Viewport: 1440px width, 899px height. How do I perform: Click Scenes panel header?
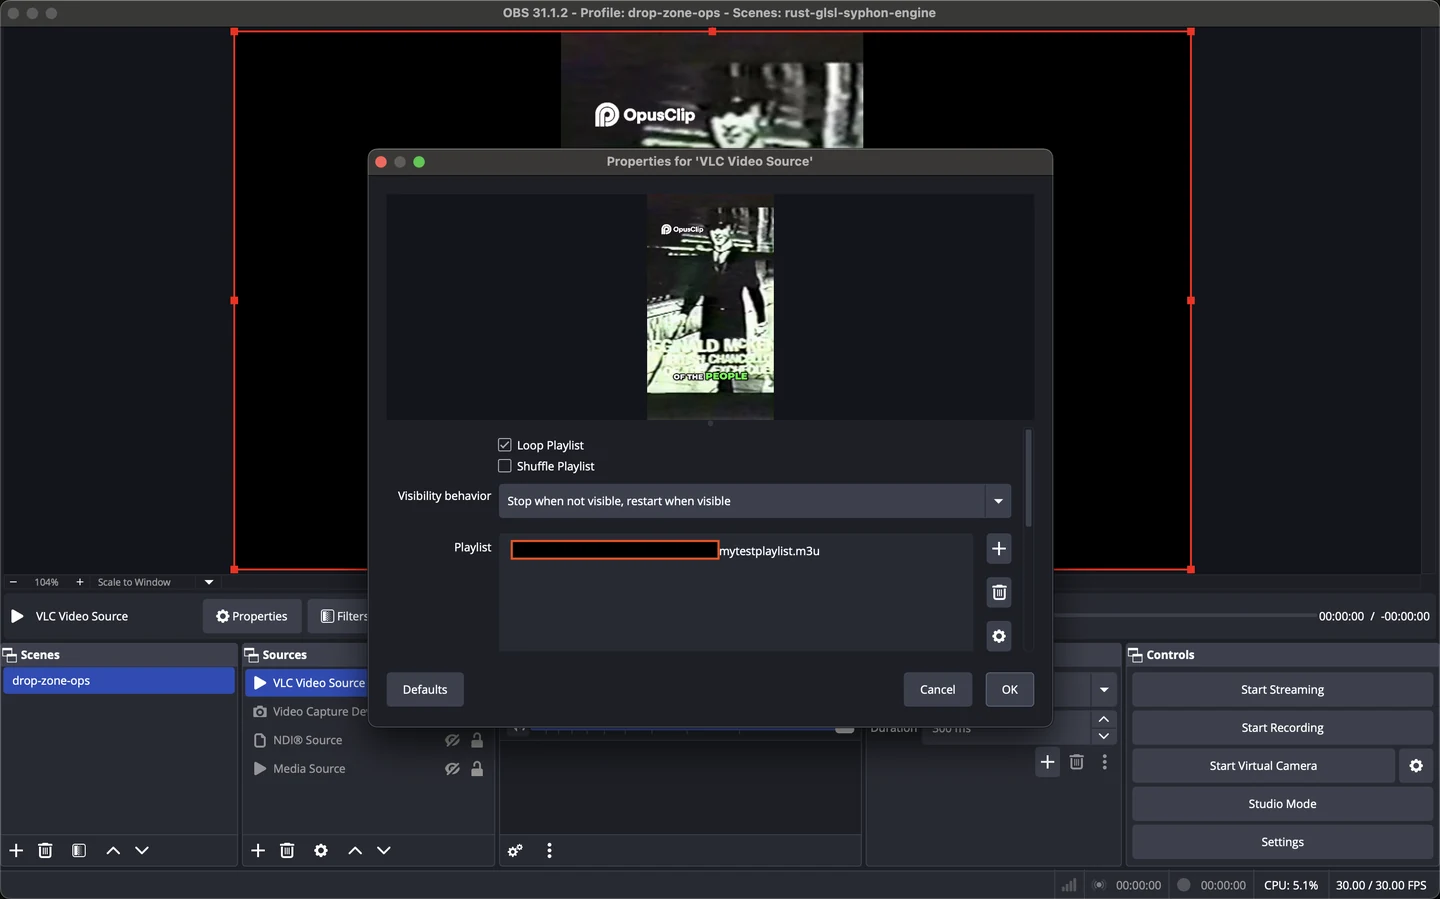tap(118, 655)
